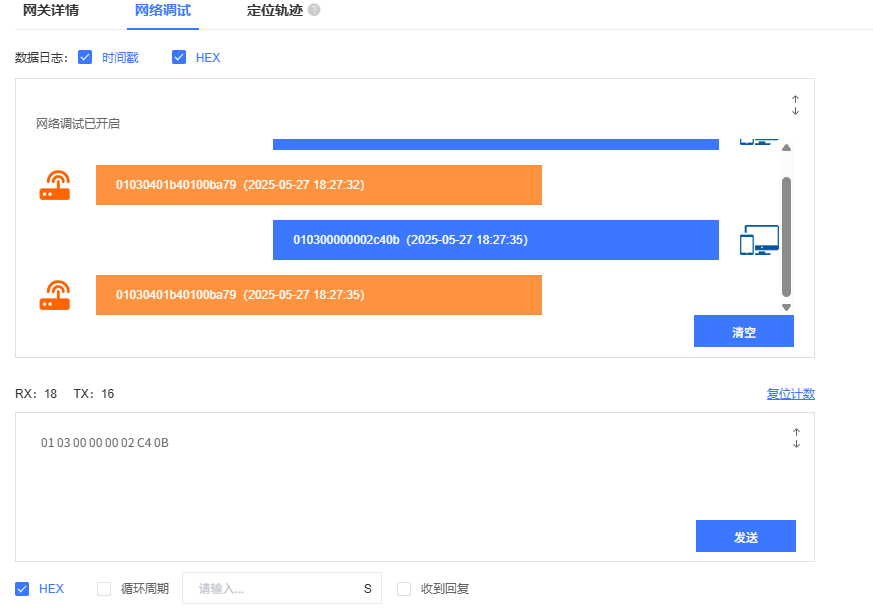Screen dimensions: 873x609
Task: Select the blue message 010300000002c40b
Action: (x=496, y=240)
